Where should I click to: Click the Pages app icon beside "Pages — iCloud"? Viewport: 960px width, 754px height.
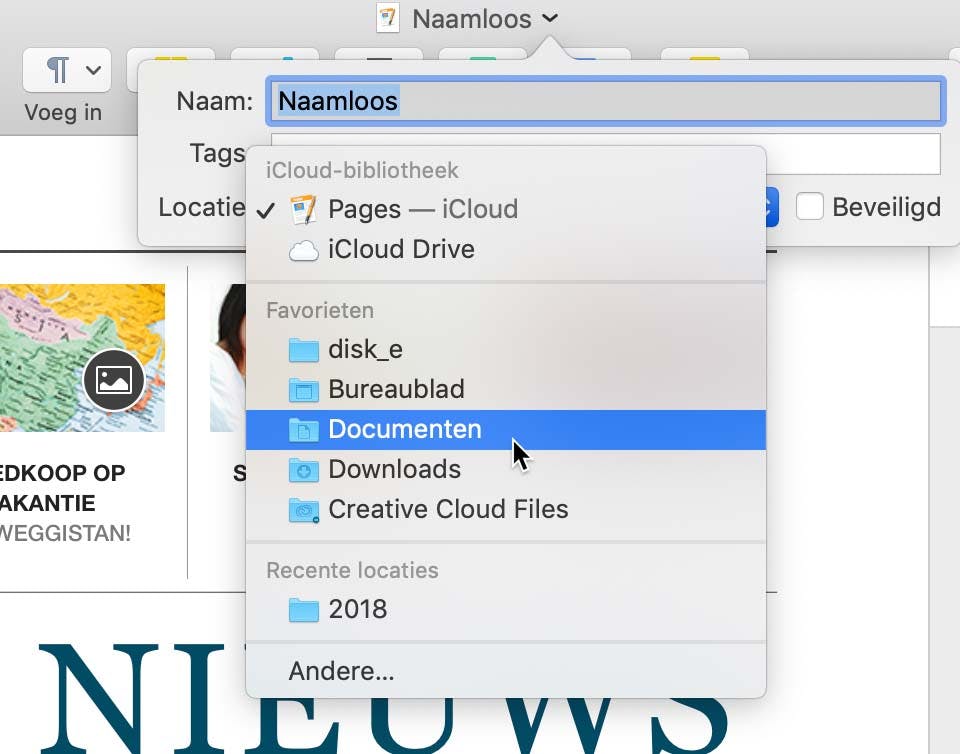click(302, 209)
